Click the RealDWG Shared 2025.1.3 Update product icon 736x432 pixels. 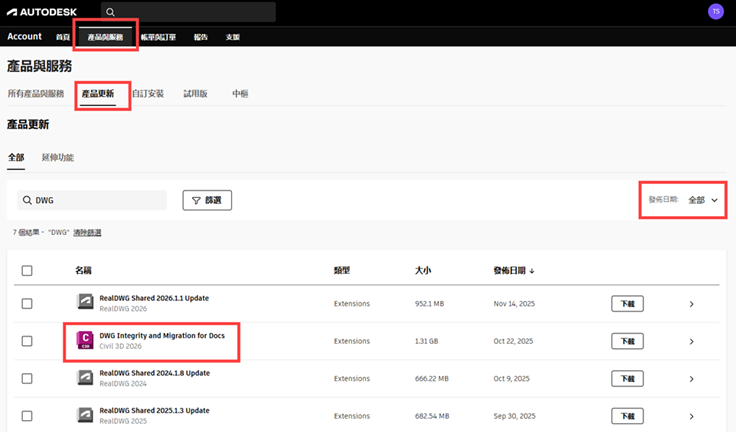point(85,414)
